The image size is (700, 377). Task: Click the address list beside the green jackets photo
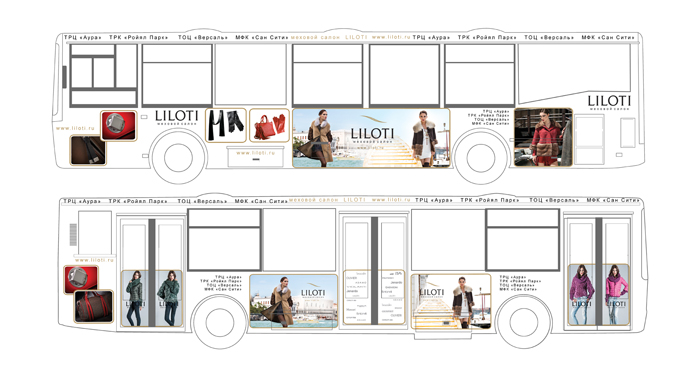221,283
